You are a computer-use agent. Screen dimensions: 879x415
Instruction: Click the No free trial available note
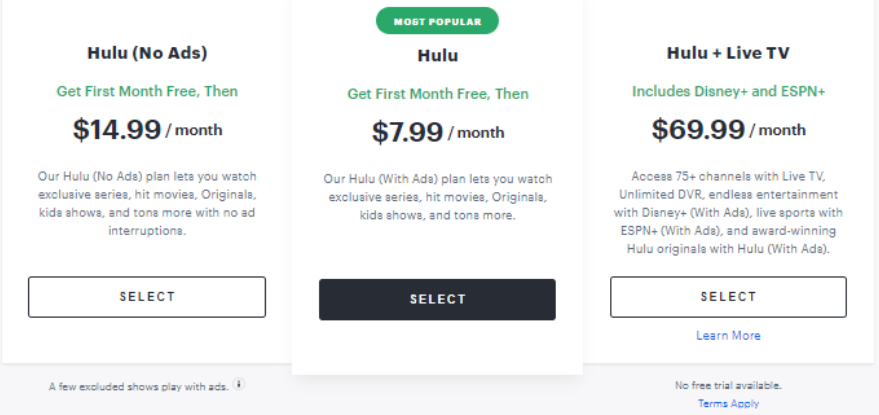[728, 385]
